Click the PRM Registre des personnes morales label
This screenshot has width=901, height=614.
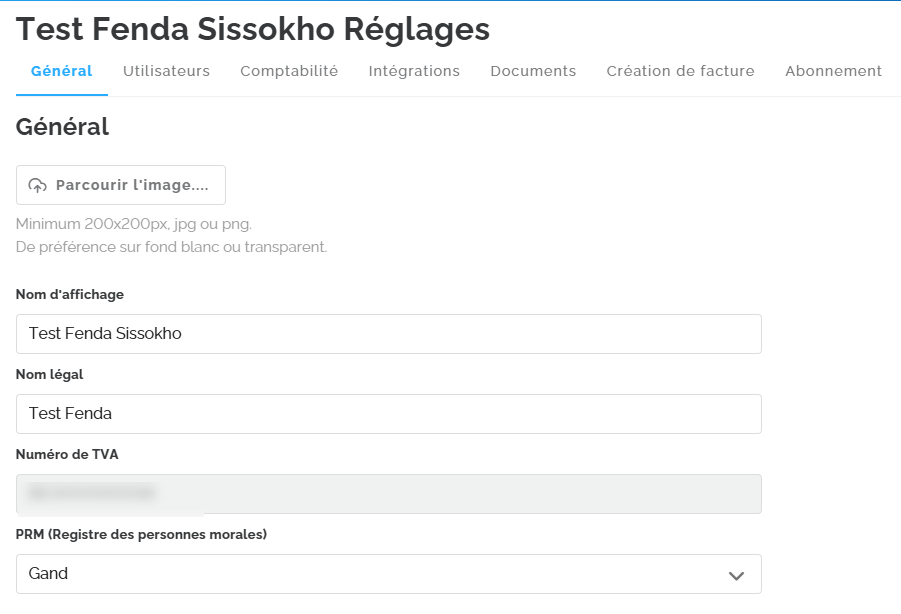click(141, 534)
